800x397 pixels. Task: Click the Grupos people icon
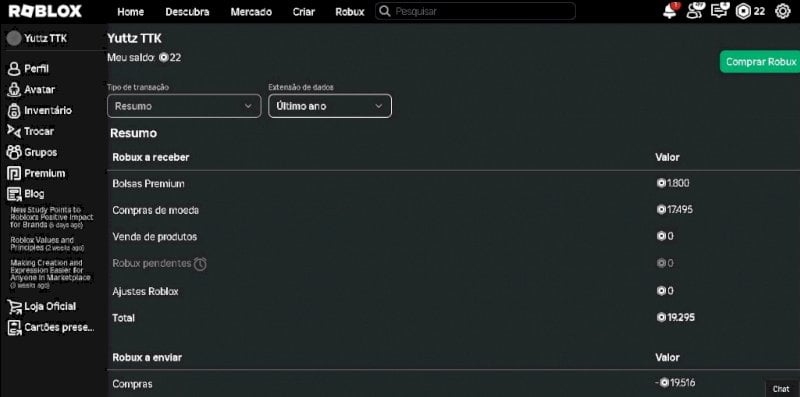[14, 152]
